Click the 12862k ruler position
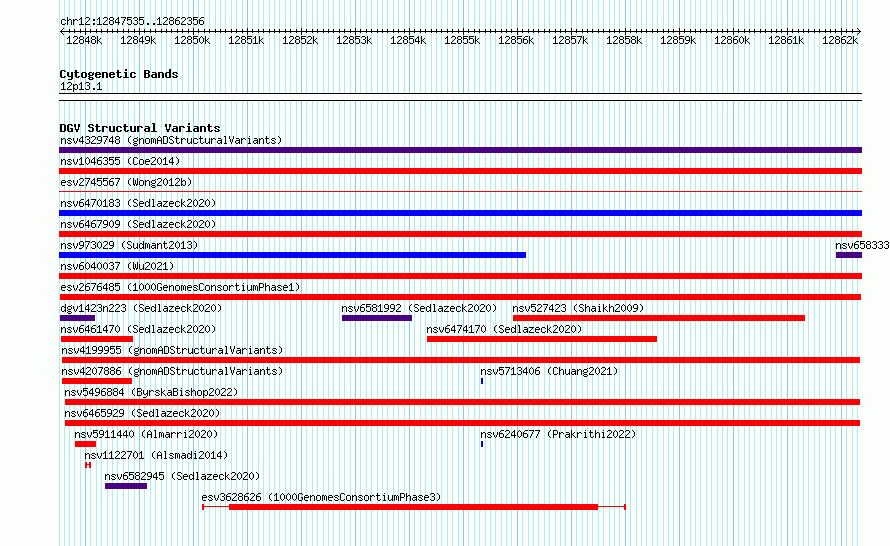The height and width of the screenshot is (546, 890). (x=840, y=40)
